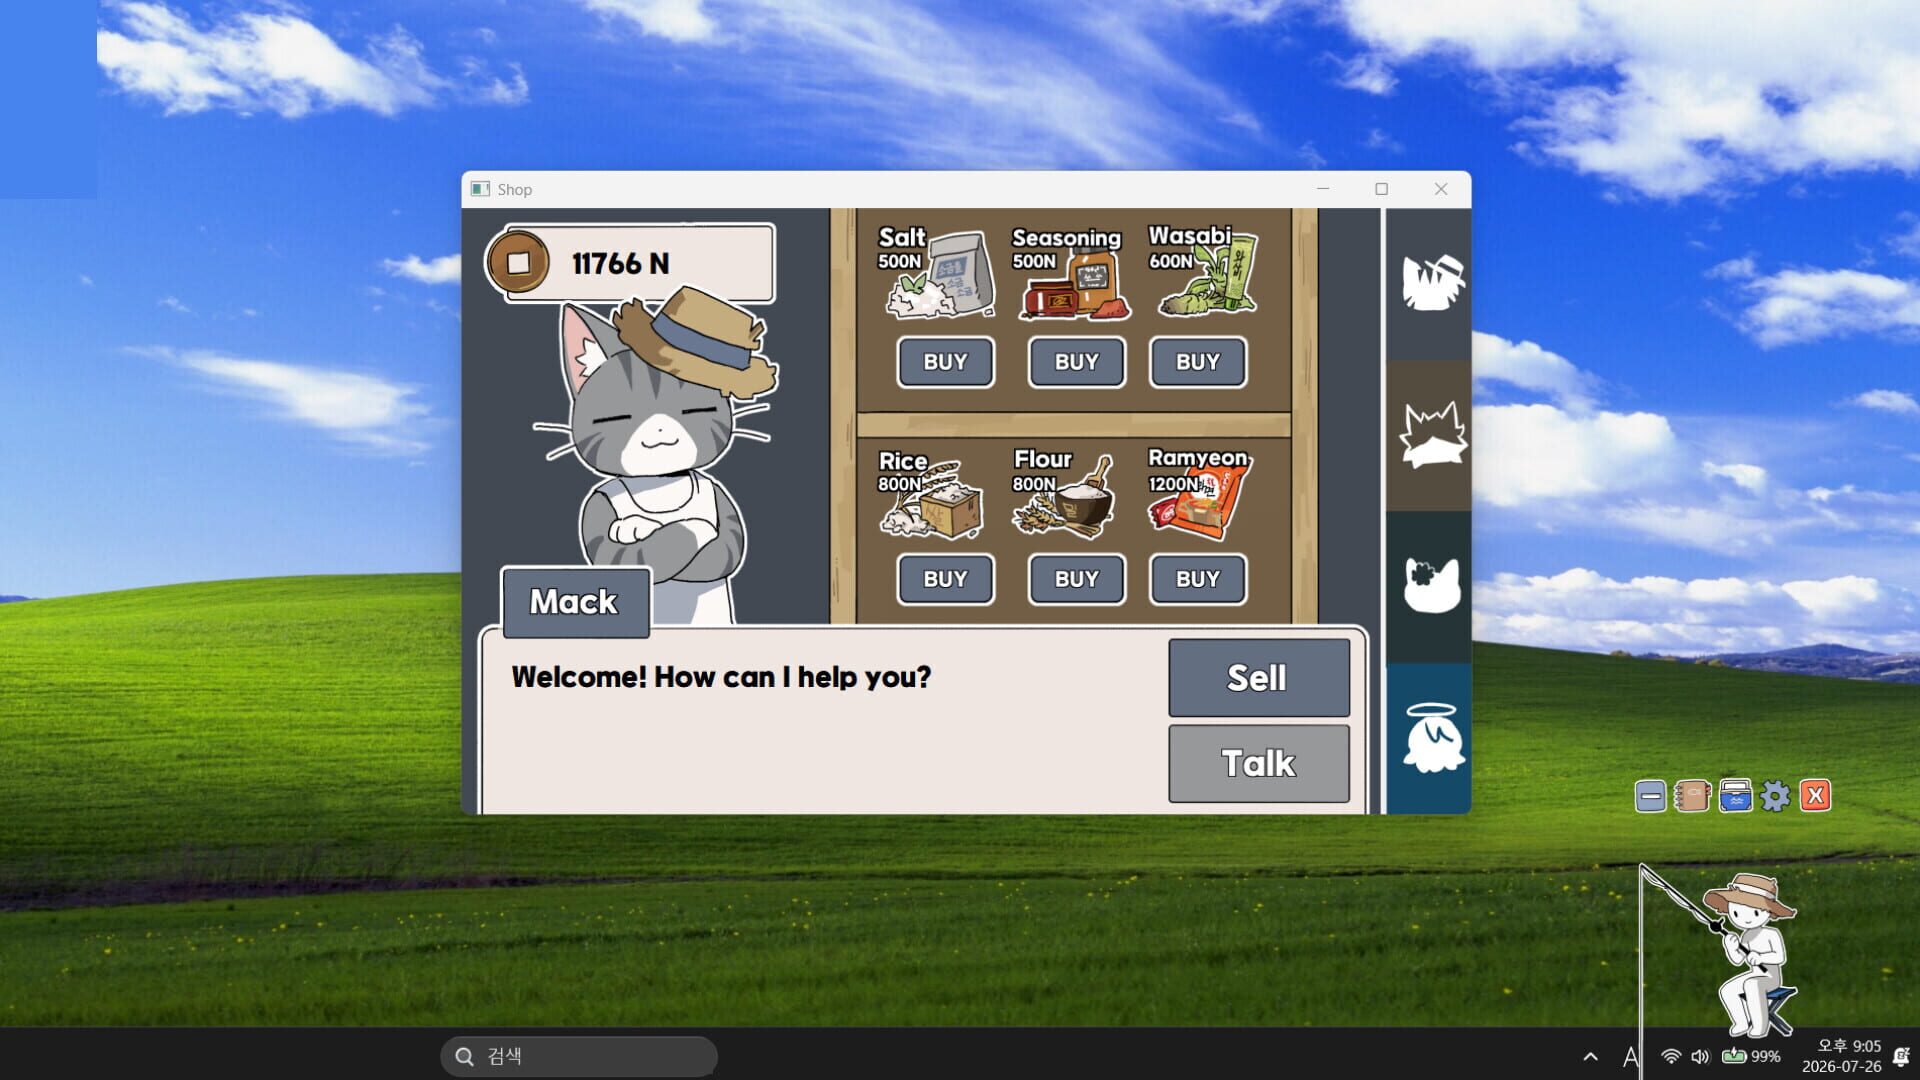Click the Mack name tag
This screenshot has height=1080, width=1920.
pos(575,602)
